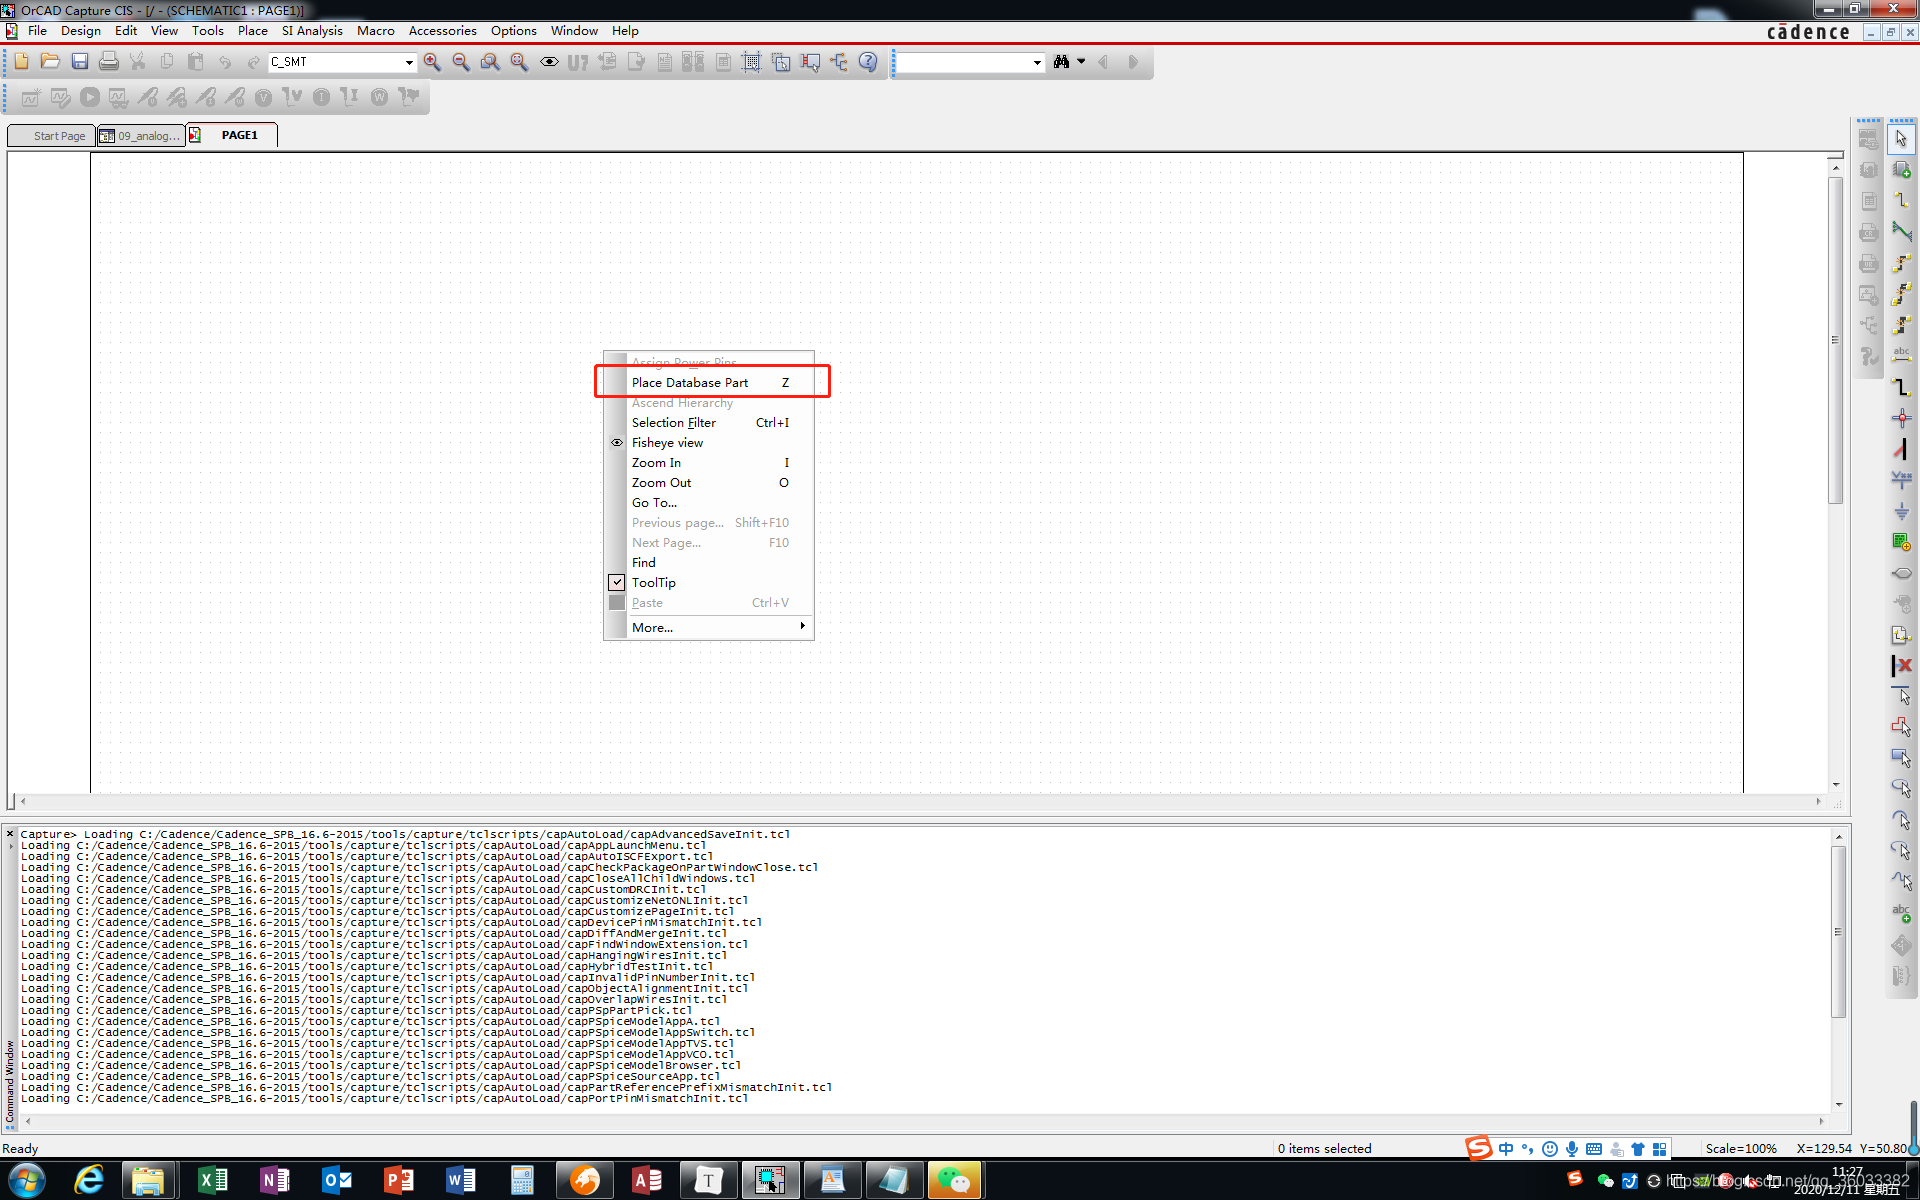This screenshot has width=1920, height=1200.
Task: Launch Excel from the Windows taskbar
Action: tap(213, 1180)
